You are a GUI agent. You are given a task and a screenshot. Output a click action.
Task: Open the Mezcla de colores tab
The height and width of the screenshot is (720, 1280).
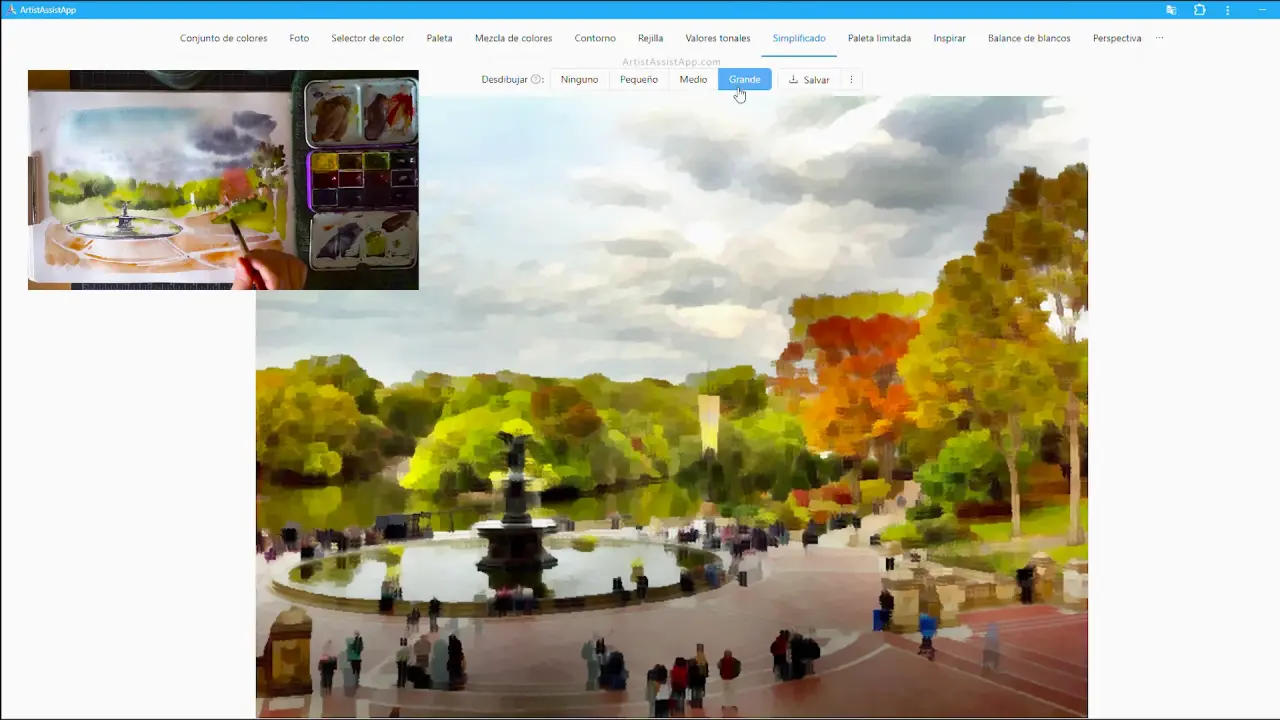(x=513, y=38)
